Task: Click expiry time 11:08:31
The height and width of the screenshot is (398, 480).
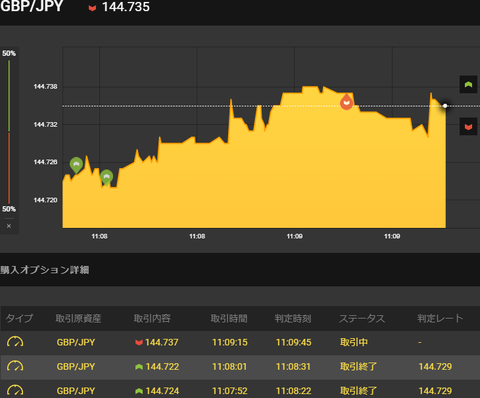Action: click(293, 367)
